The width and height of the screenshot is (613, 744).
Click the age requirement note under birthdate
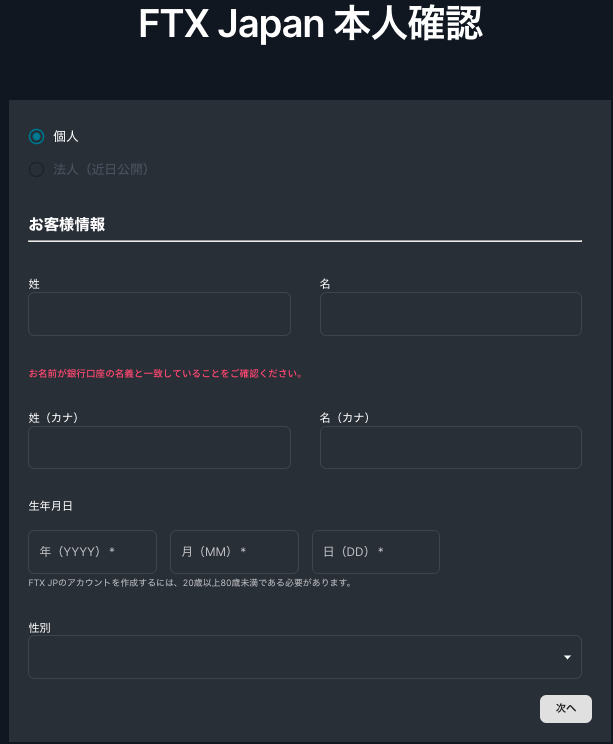190,582
